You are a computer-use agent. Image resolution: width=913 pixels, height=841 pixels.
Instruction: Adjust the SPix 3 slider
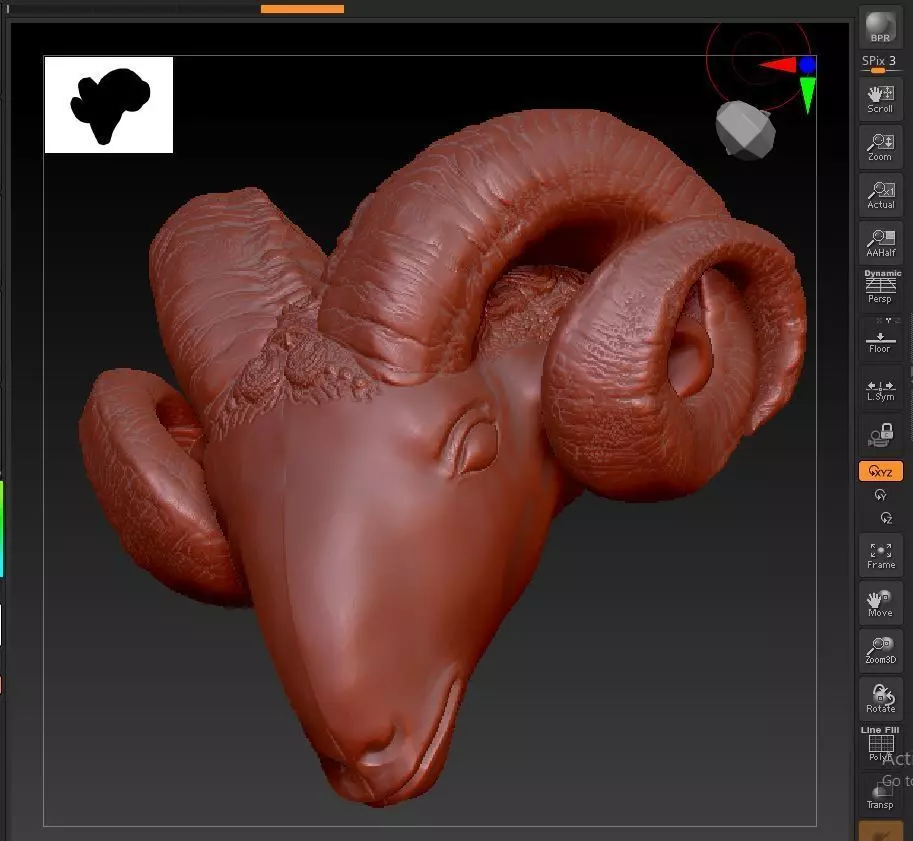(880, 64)
